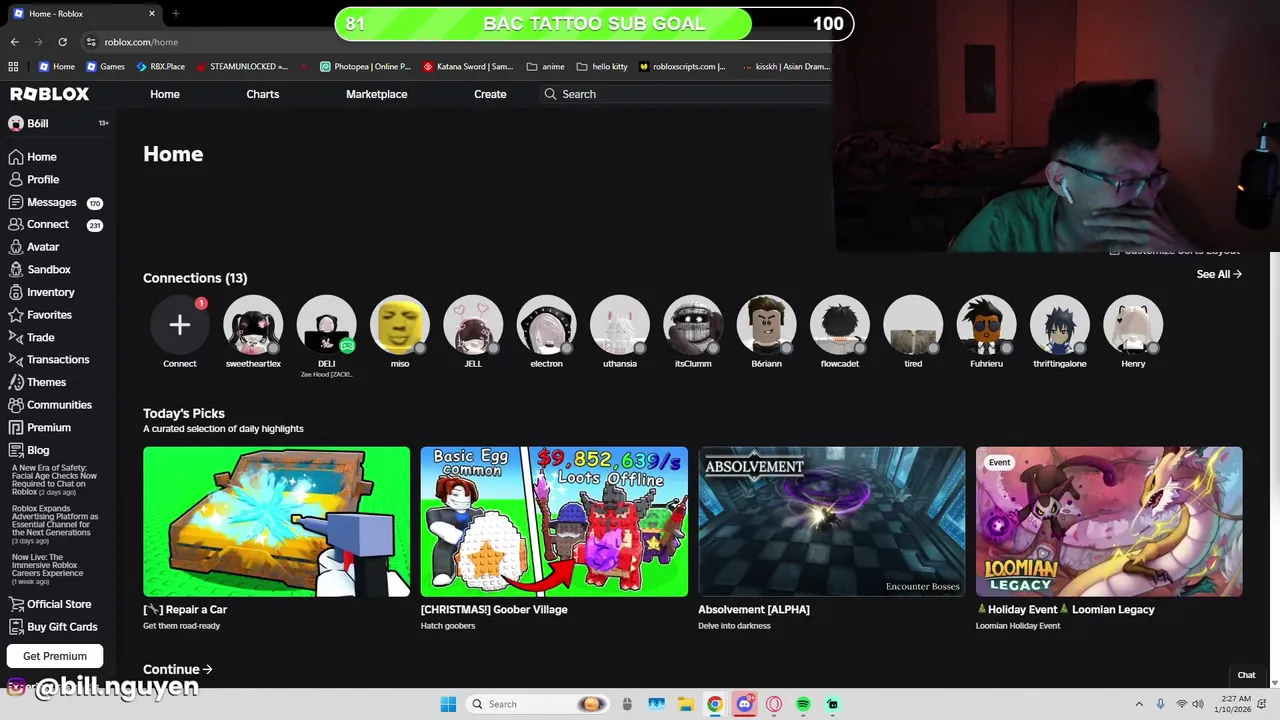The height and width of the screenshot is (720, 1280).
Task: Open Home in the left sidebar
Action: 33,157
